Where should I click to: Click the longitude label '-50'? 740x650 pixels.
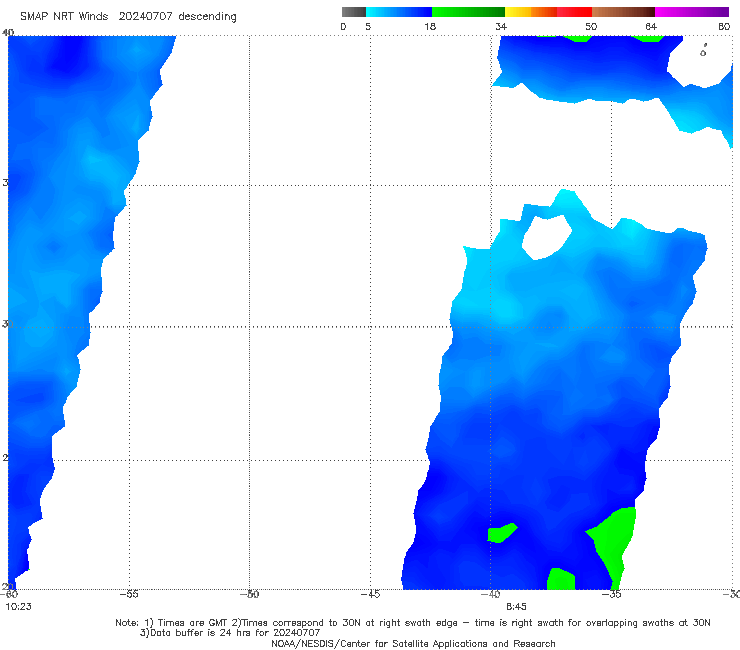250,594
